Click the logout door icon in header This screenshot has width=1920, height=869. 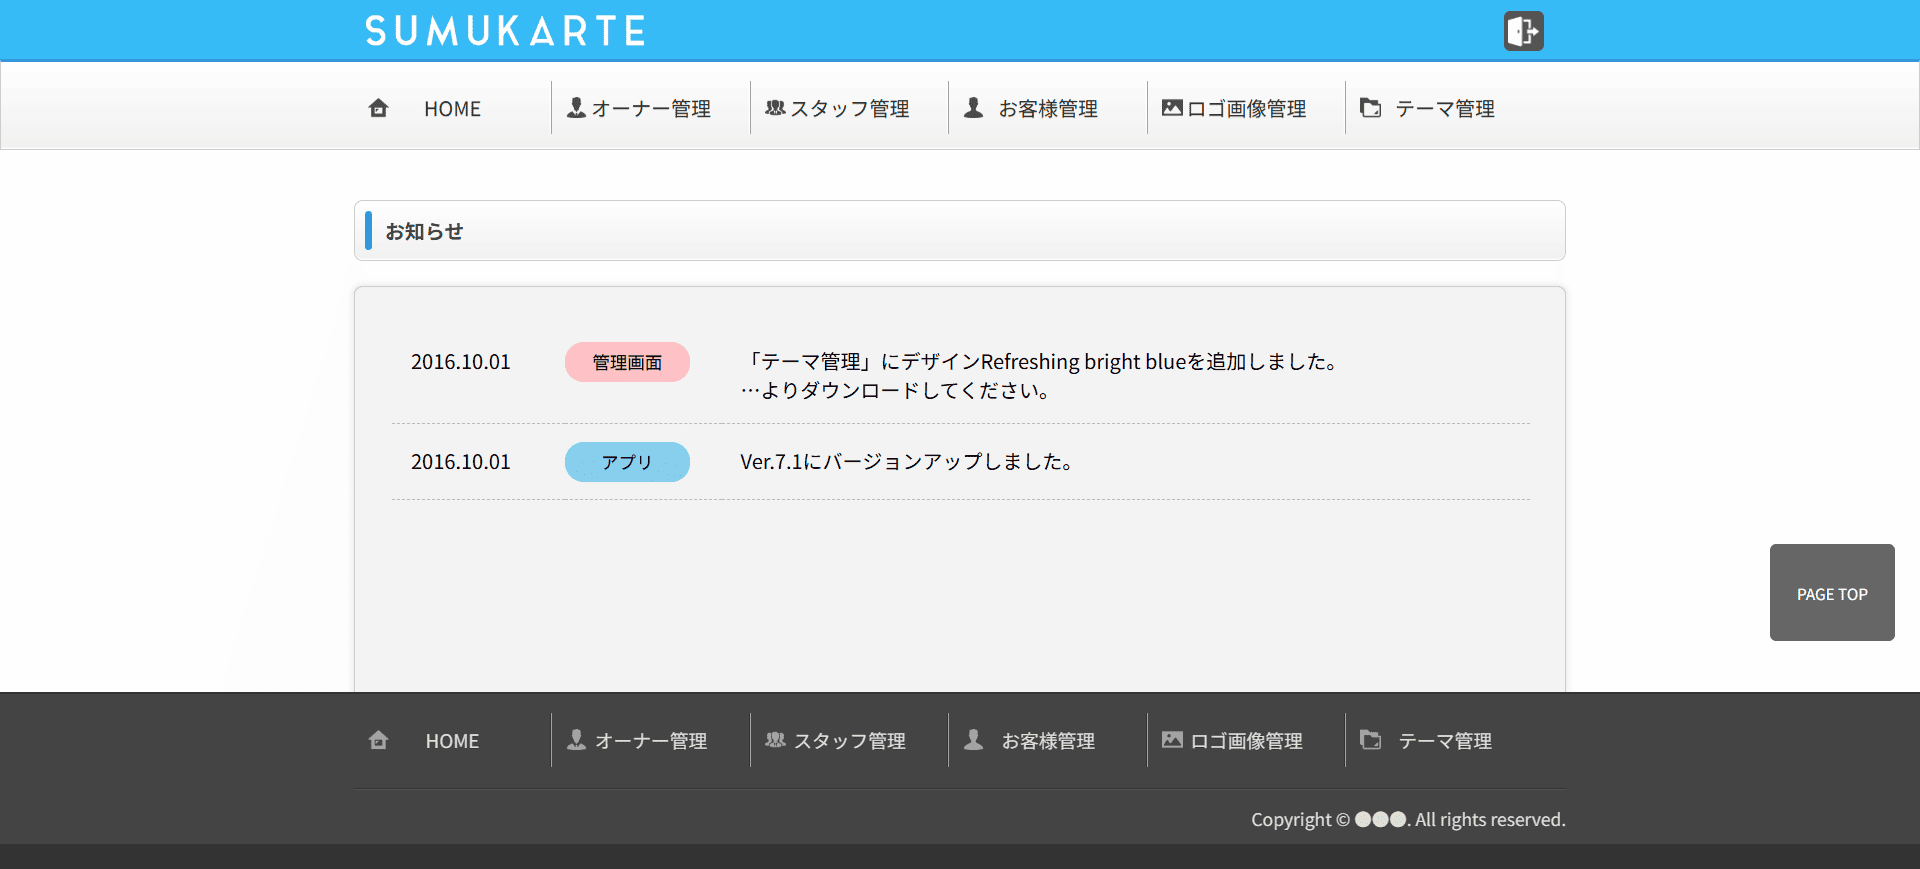coord(1523,31)
